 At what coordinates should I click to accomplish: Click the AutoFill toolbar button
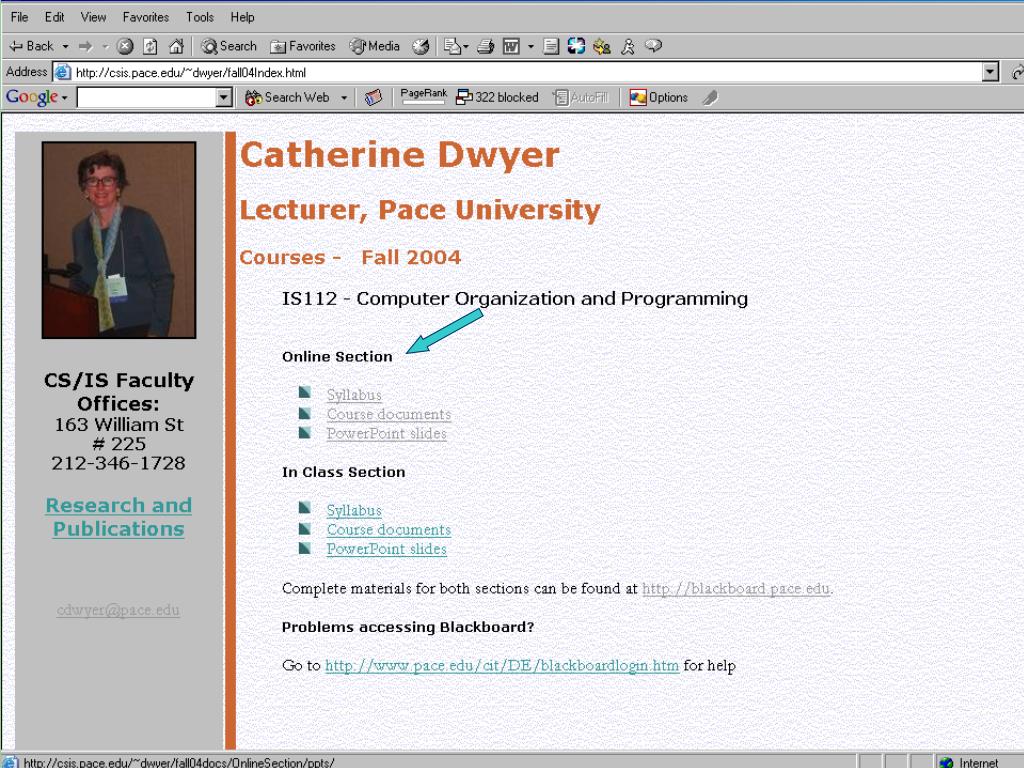pyautogui.click(x=581, y=97)
